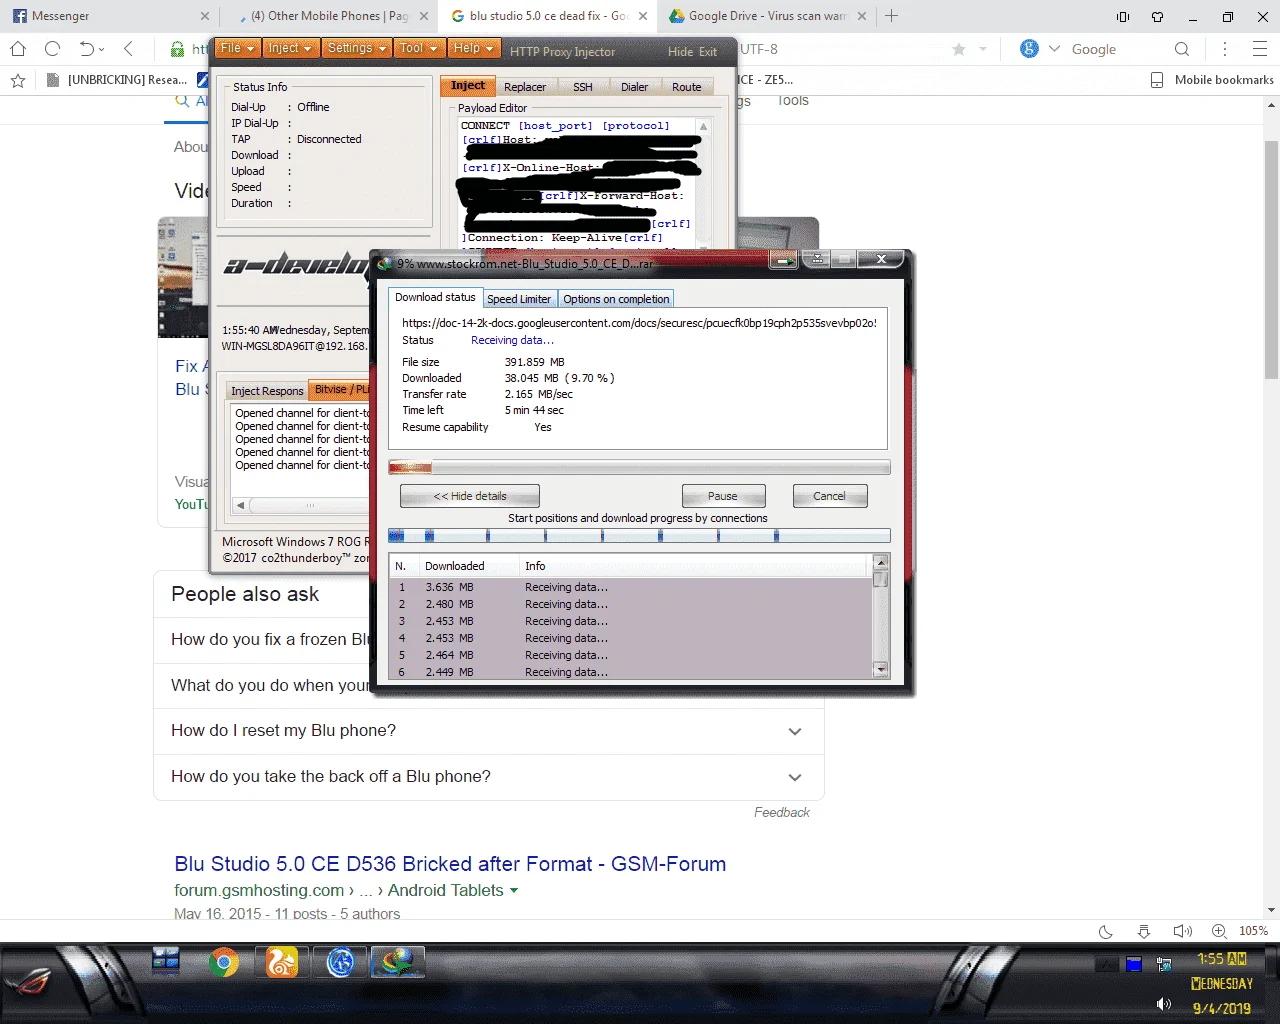Screen dimensions: 1280x1024
Task: Cancel the download
Action: click(830, 496)
